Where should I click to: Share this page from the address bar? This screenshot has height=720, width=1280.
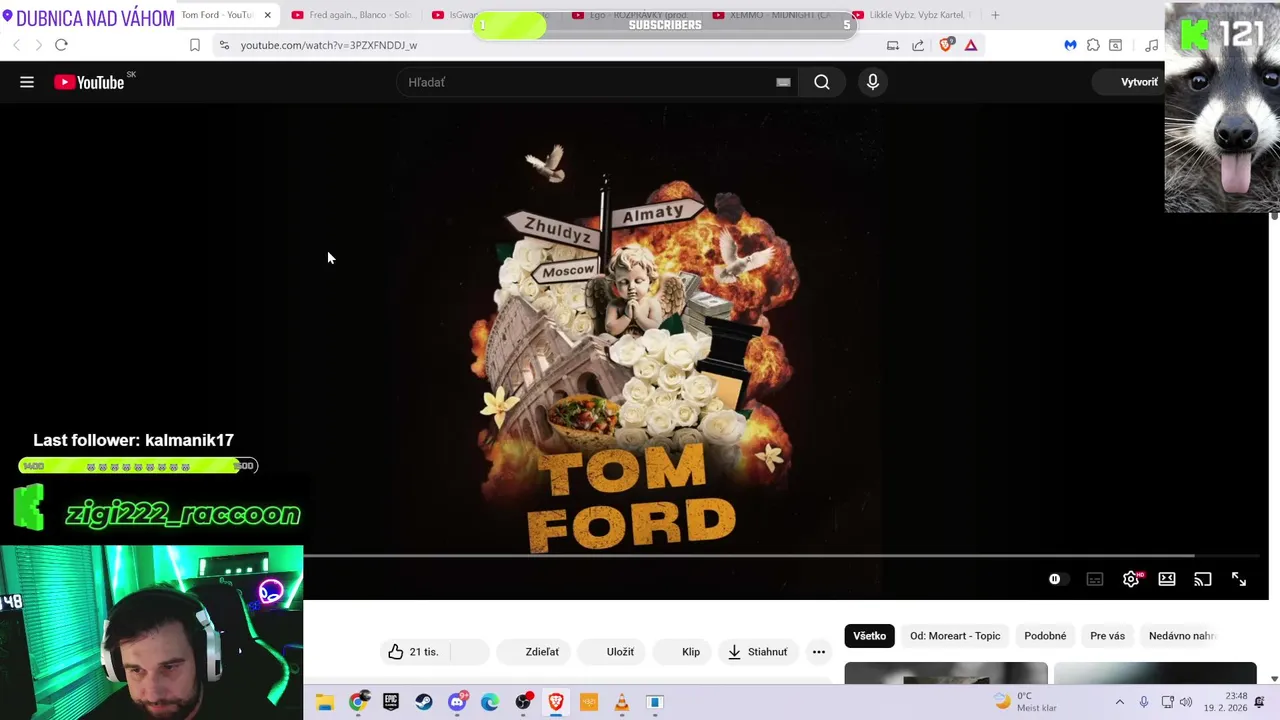[918, 45]
